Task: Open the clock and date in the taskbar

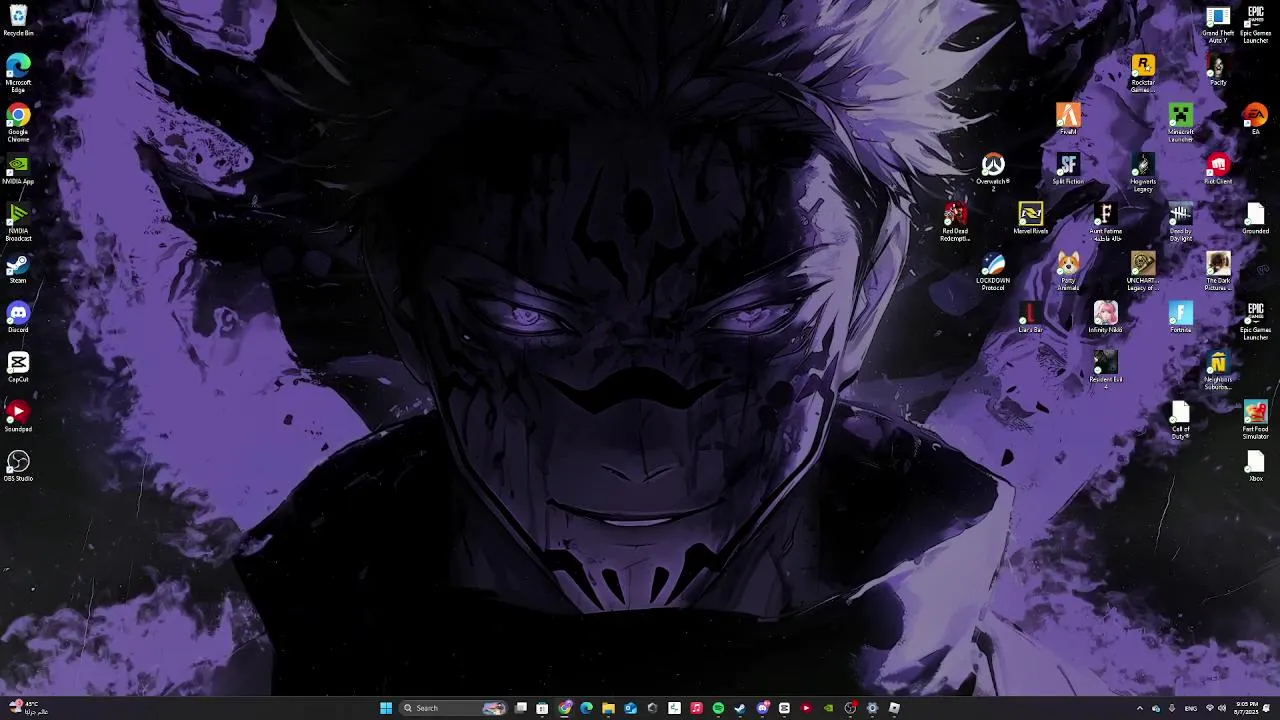Action: click(1247, 708)
